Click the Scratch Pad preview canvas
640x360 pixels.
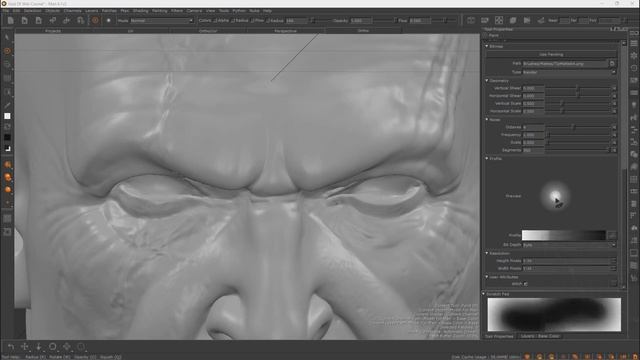(554, 314)
